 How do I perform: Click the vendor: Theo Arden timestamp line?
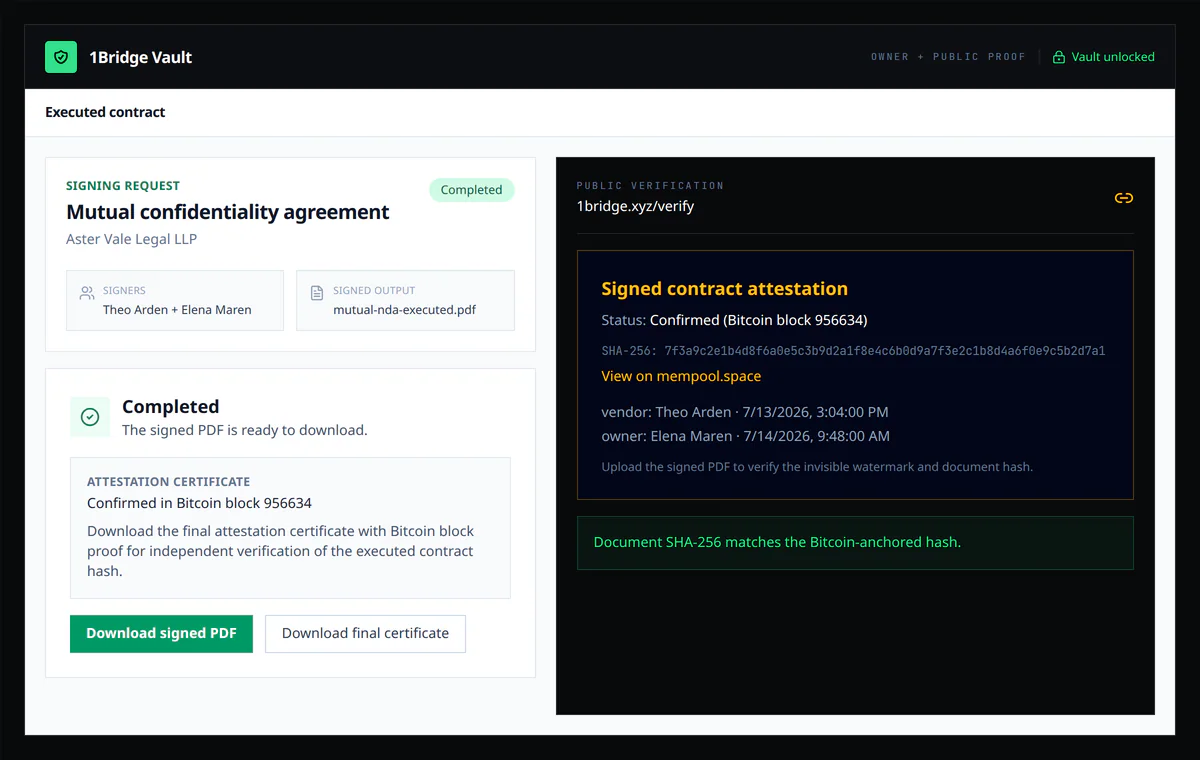[745, 412]
